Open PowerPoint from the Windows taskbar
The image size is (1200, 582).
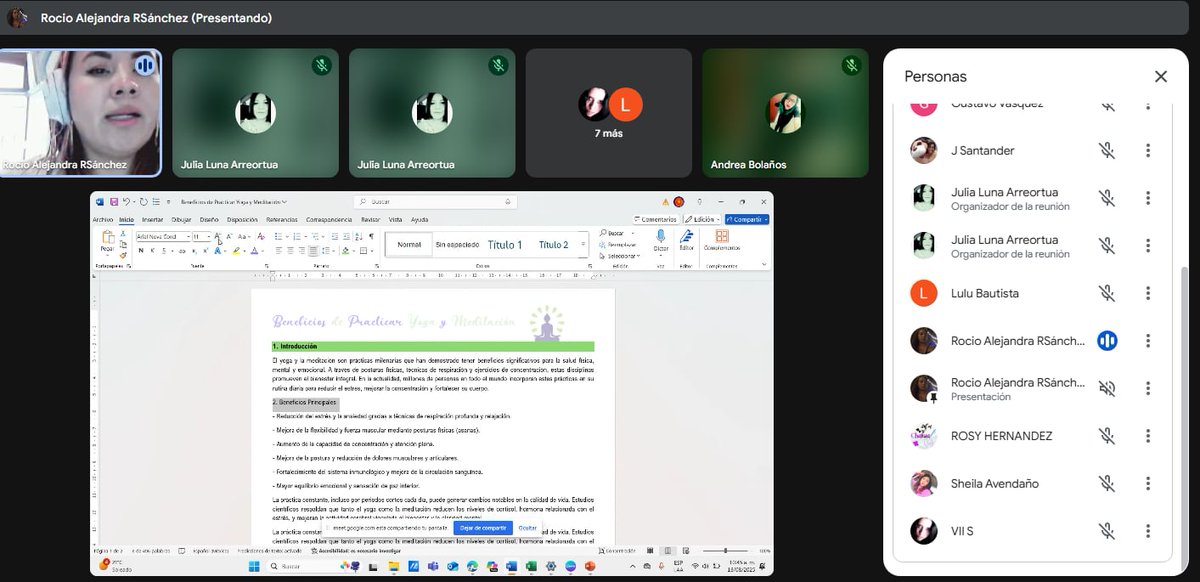[590, 566]
